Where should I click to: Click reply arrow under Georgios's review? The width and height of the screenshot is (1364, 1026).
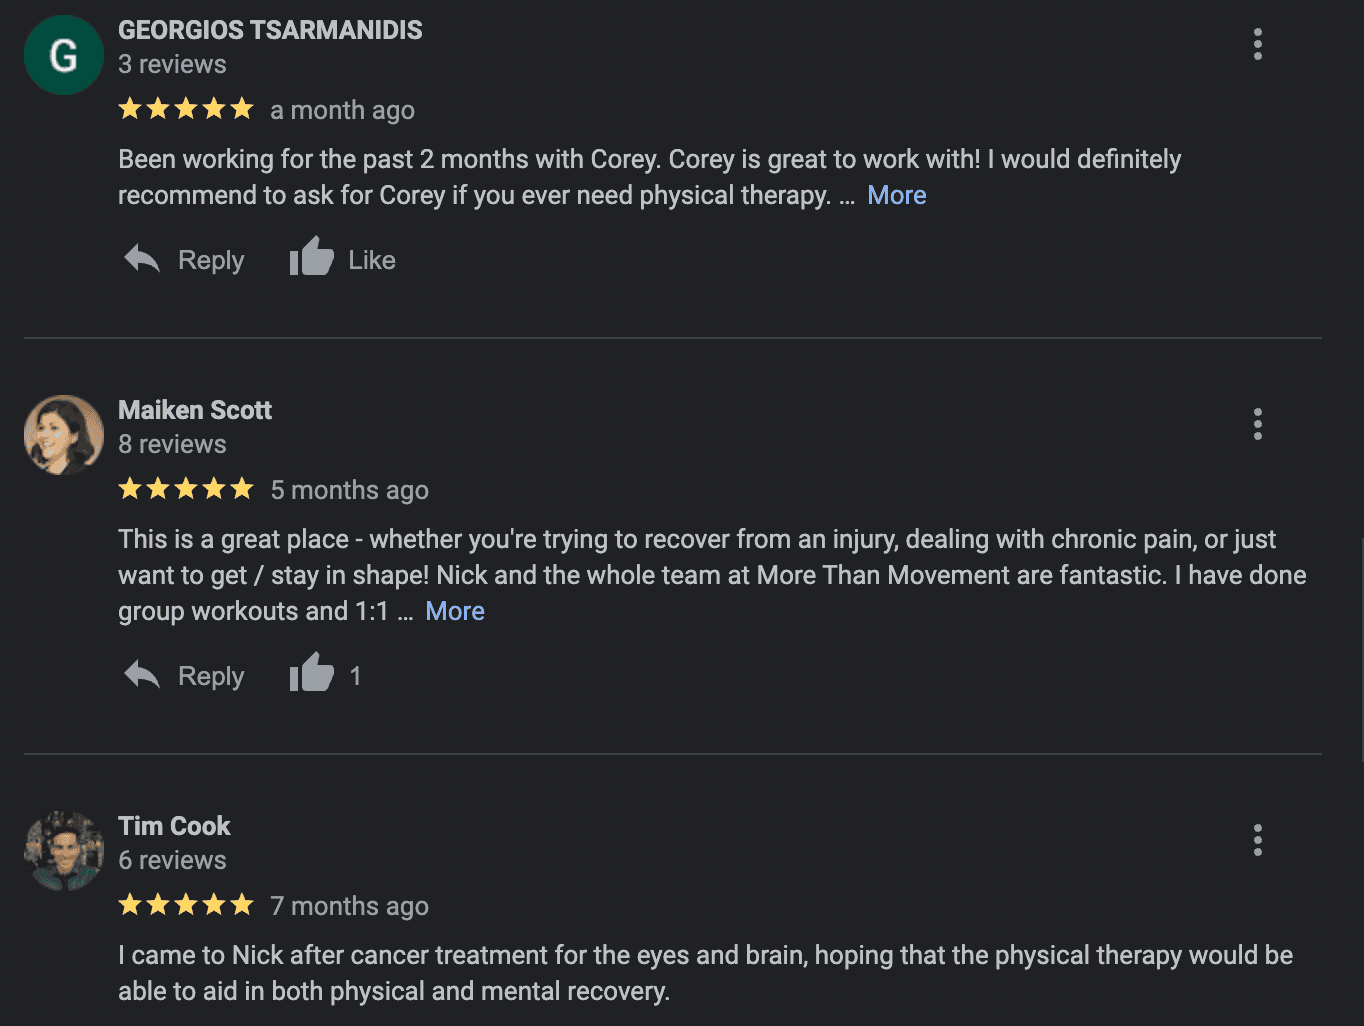142,259
